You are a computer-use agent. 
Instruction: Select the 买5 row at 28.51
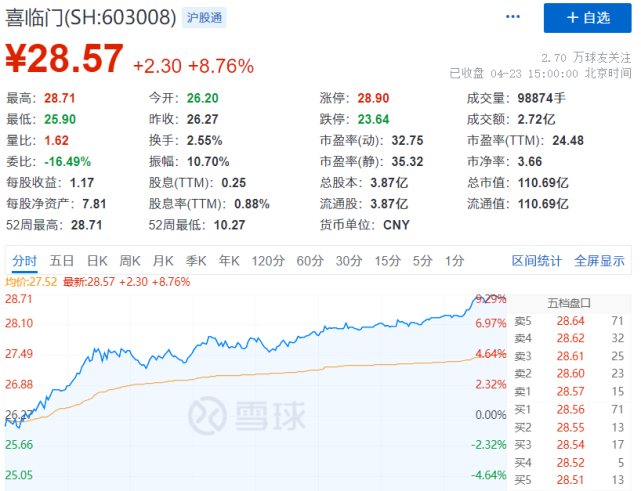[x=569, y=480]
